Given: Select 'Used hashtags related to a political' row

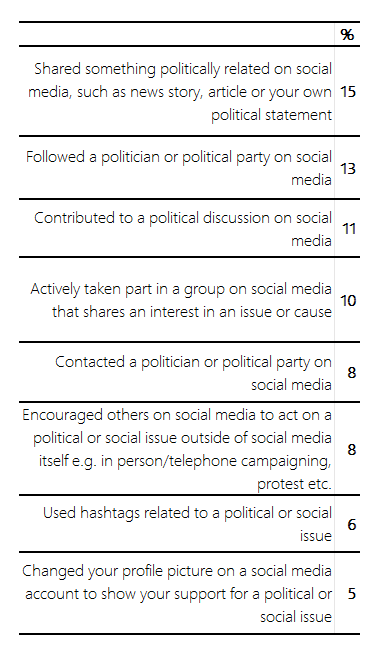Looking at the screenshot, I should [187, 524].
